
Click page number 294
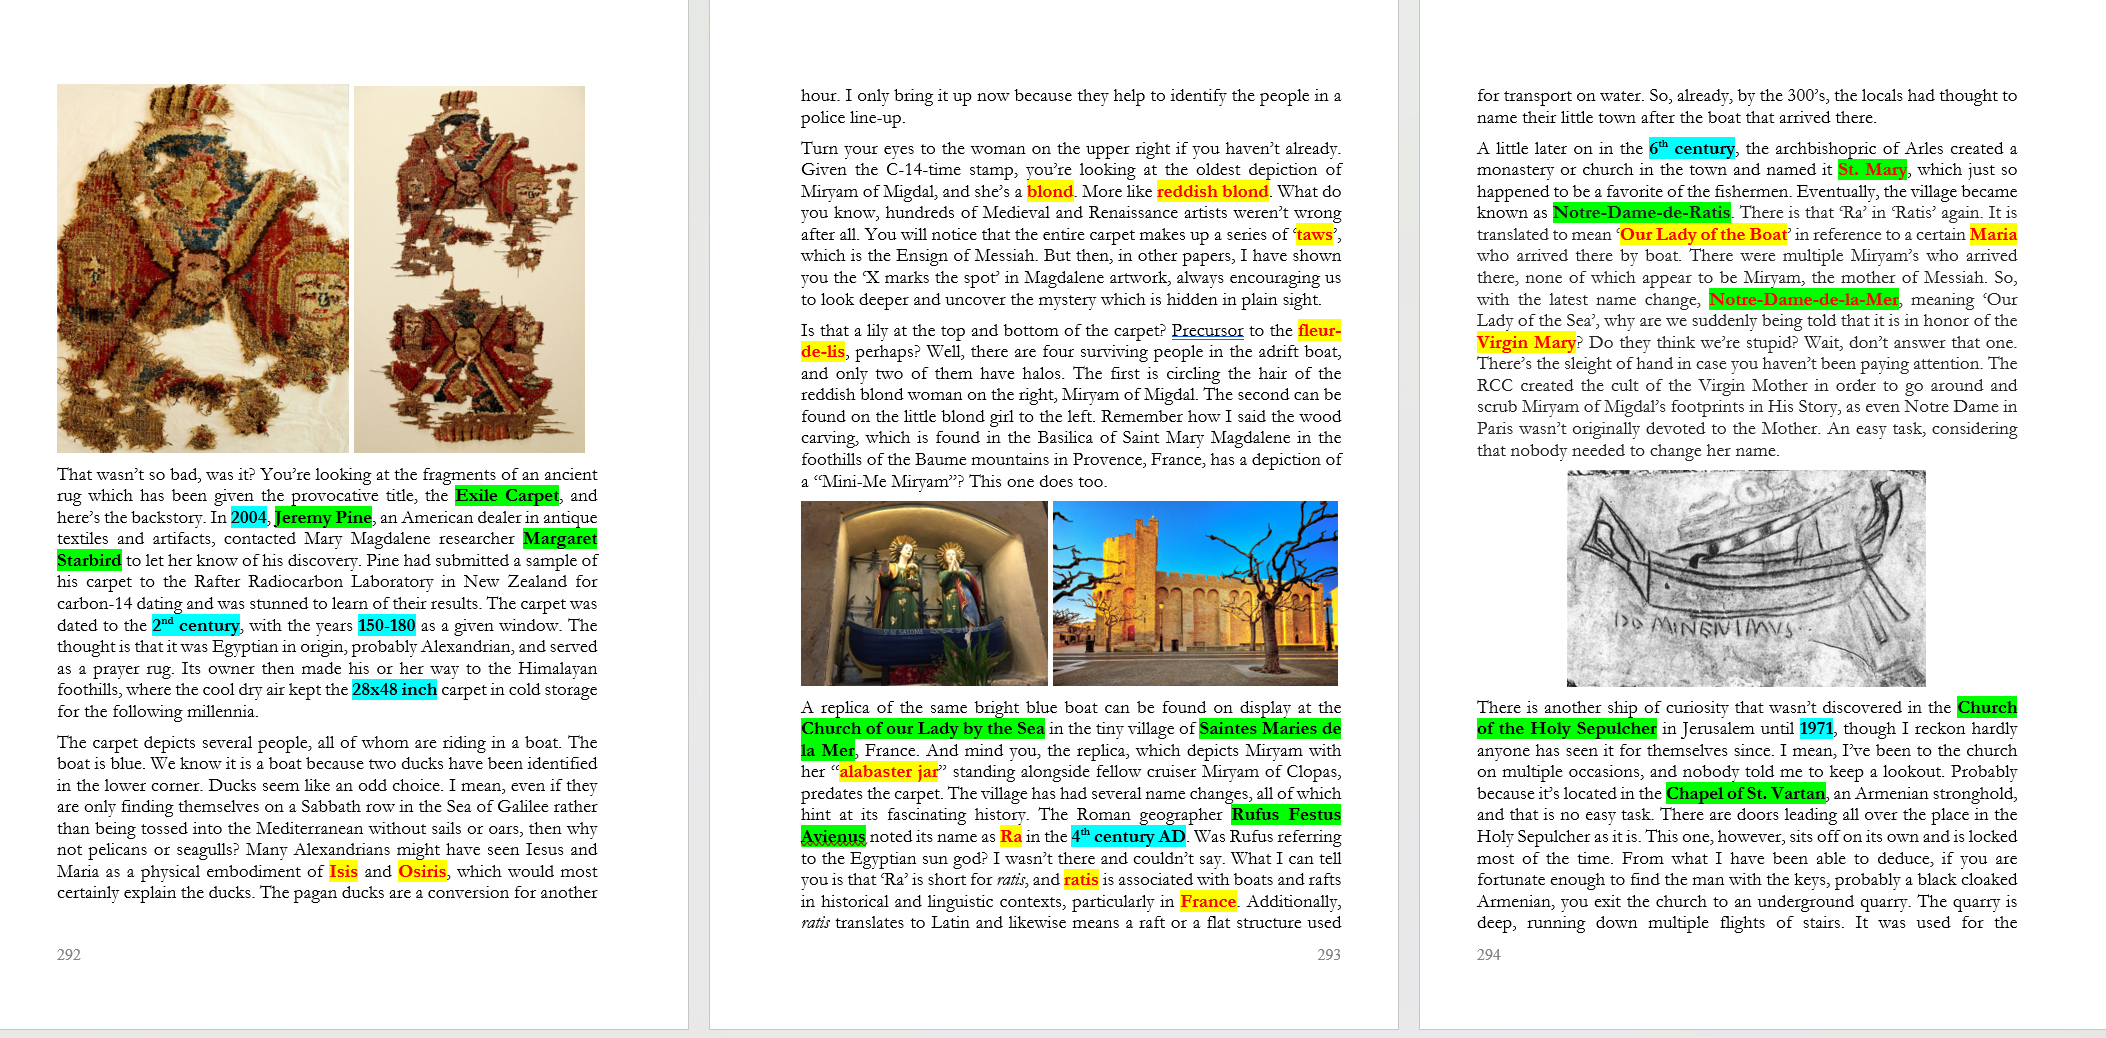pyautogui.click(x=1489, y=954)
